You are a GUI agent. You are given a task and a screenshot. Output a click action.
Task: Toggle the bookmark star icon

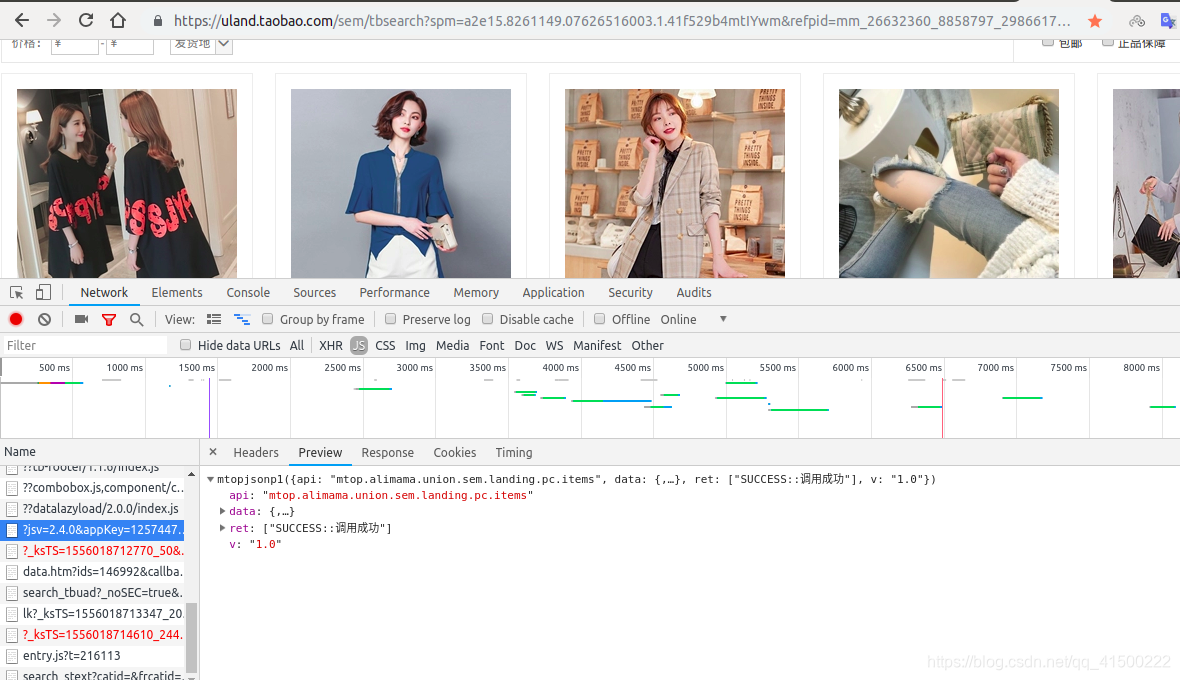[1095, 21]
